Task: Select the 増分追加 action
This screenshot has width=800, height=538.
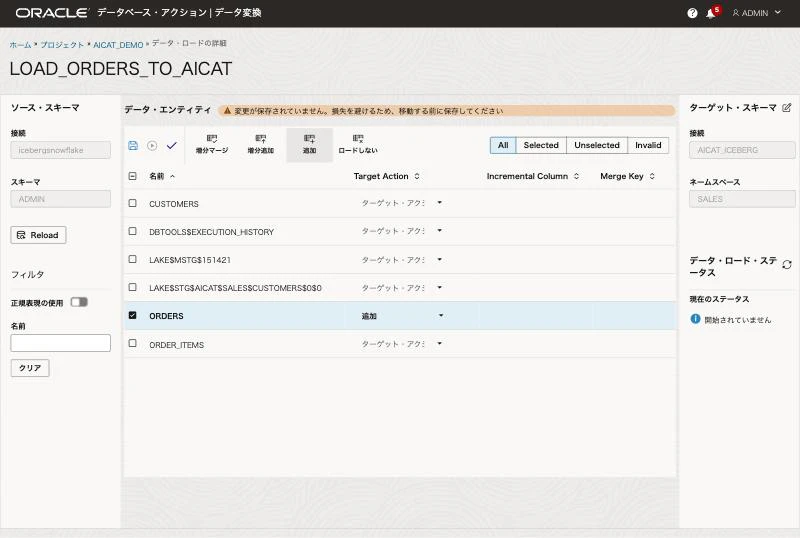Action: [261, 144]
